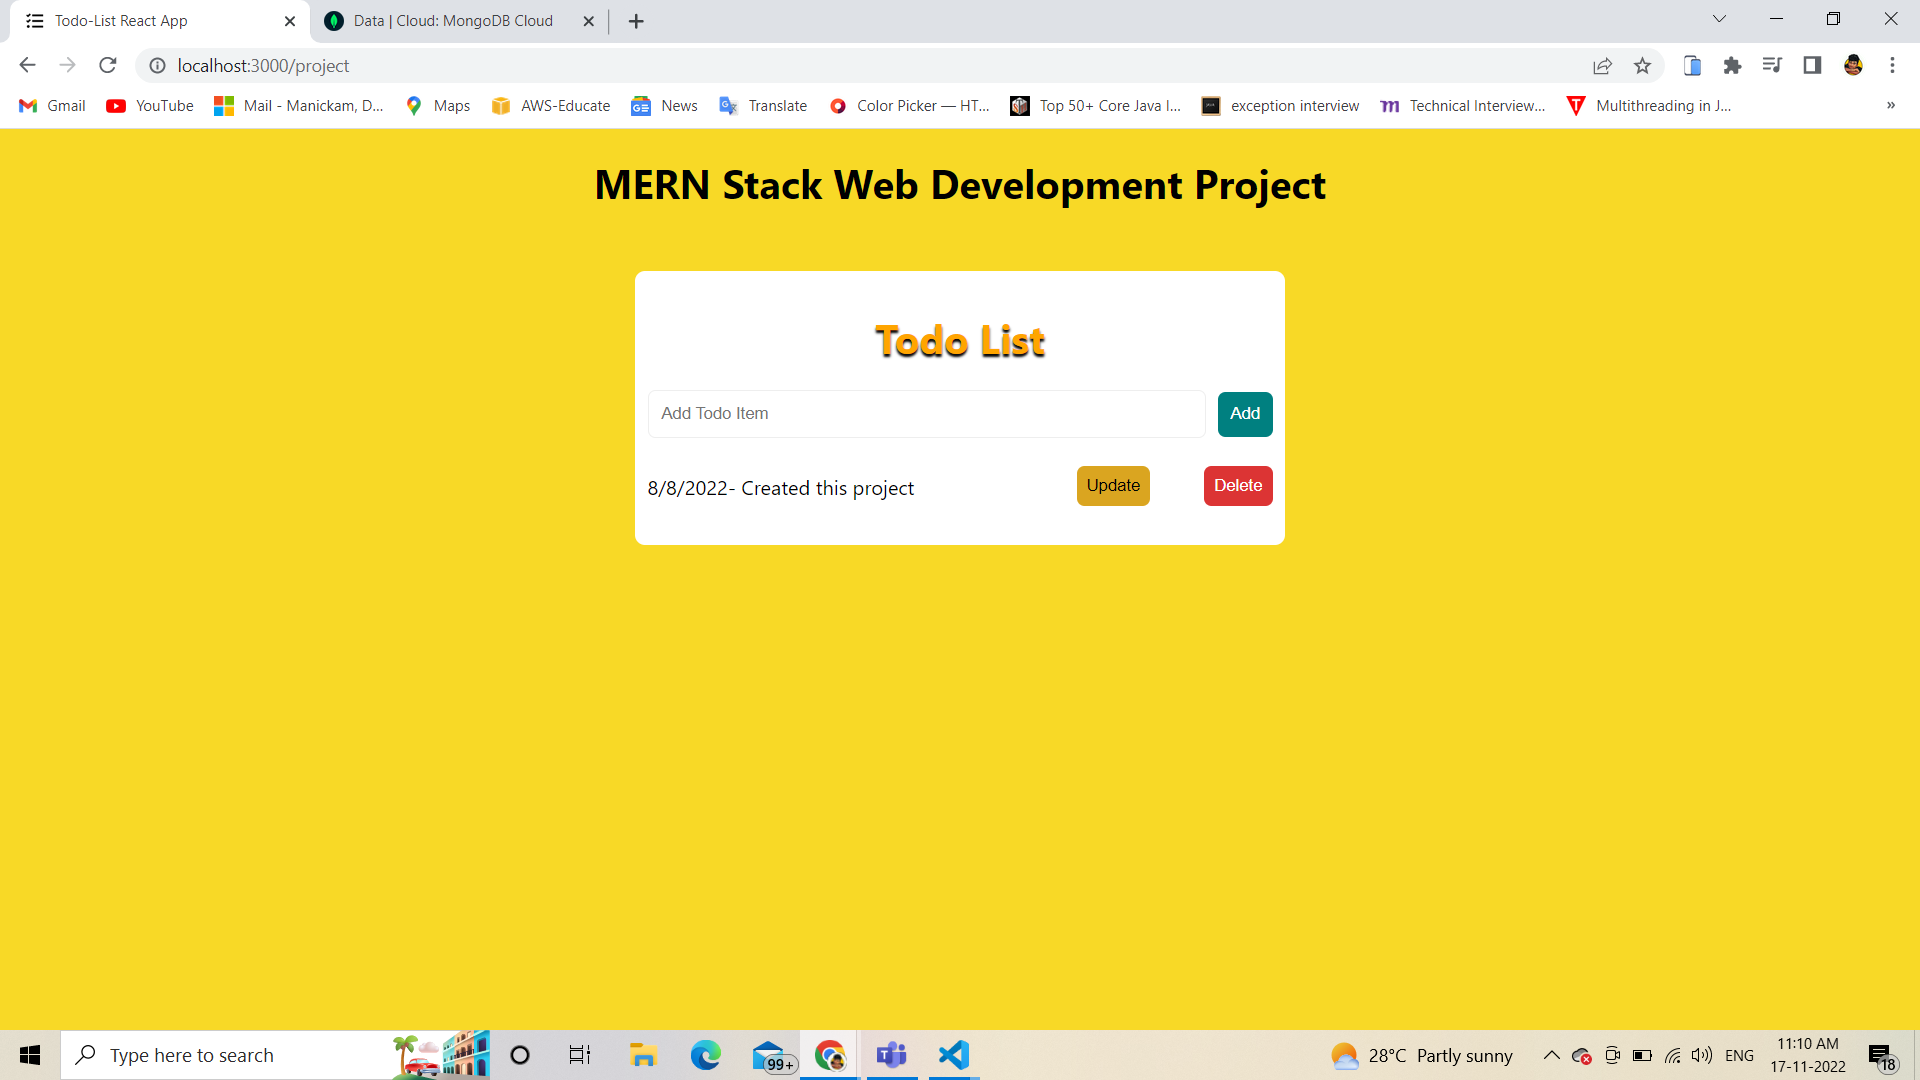Navigate back with the back arrow
This screenshot has height=1080, width=1920.
pos(26,65)
